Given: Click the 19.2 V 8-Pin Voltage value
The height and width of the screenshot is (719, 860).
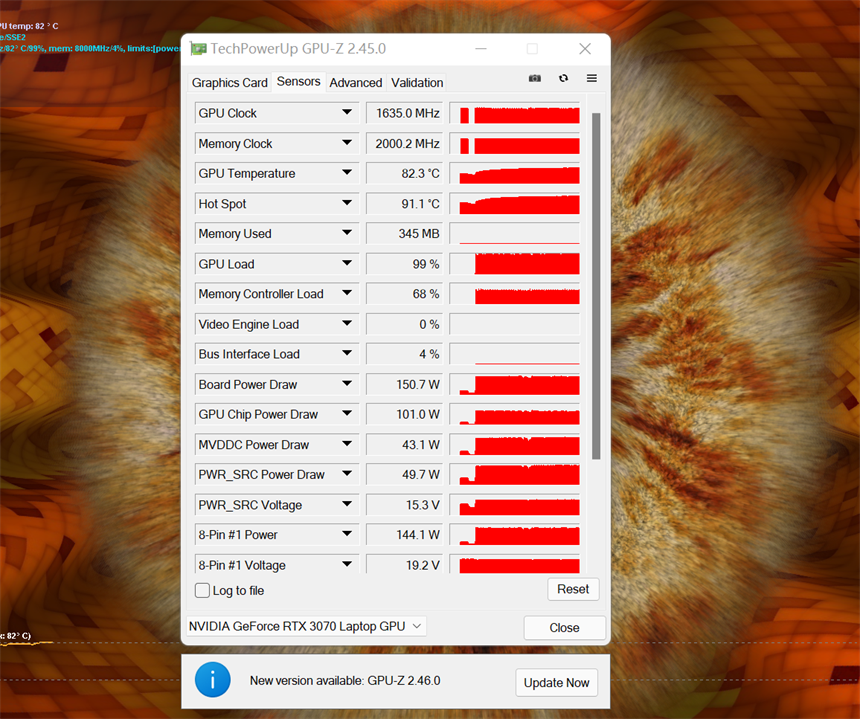Looking at the screenshot, I should (405, 564).
